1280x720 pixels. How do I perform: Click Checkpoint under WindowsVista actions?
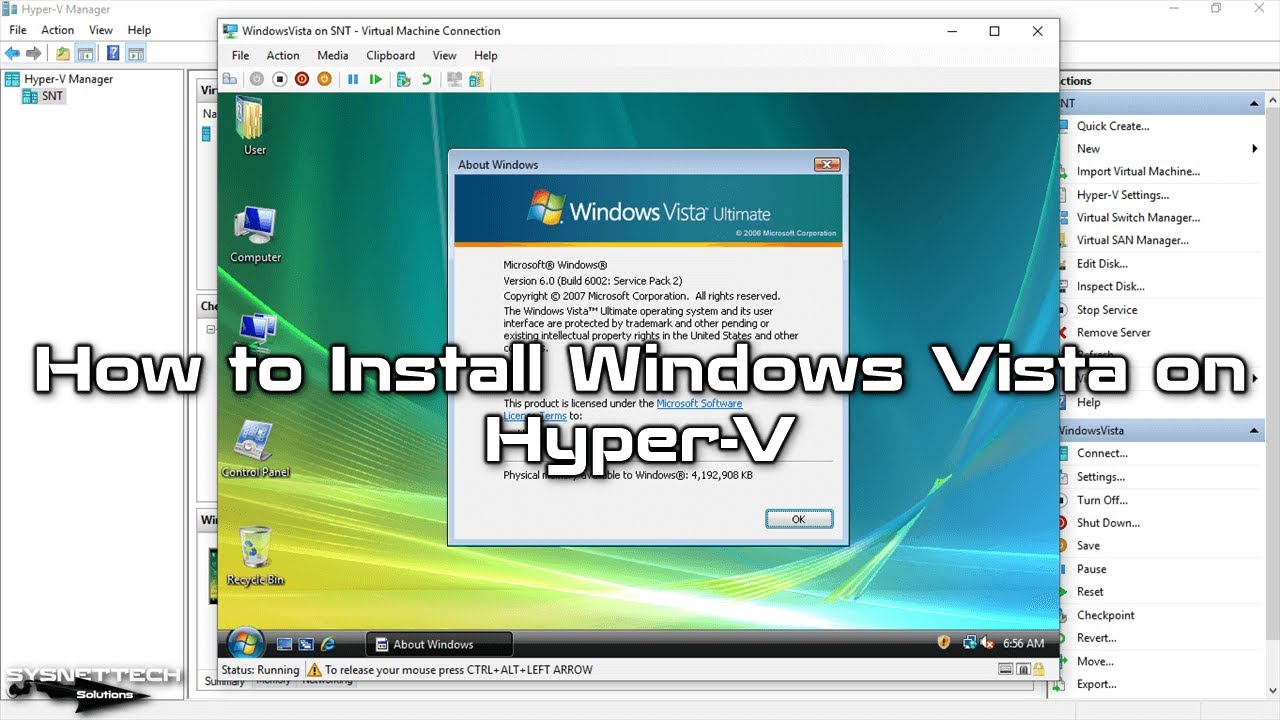1106,615
